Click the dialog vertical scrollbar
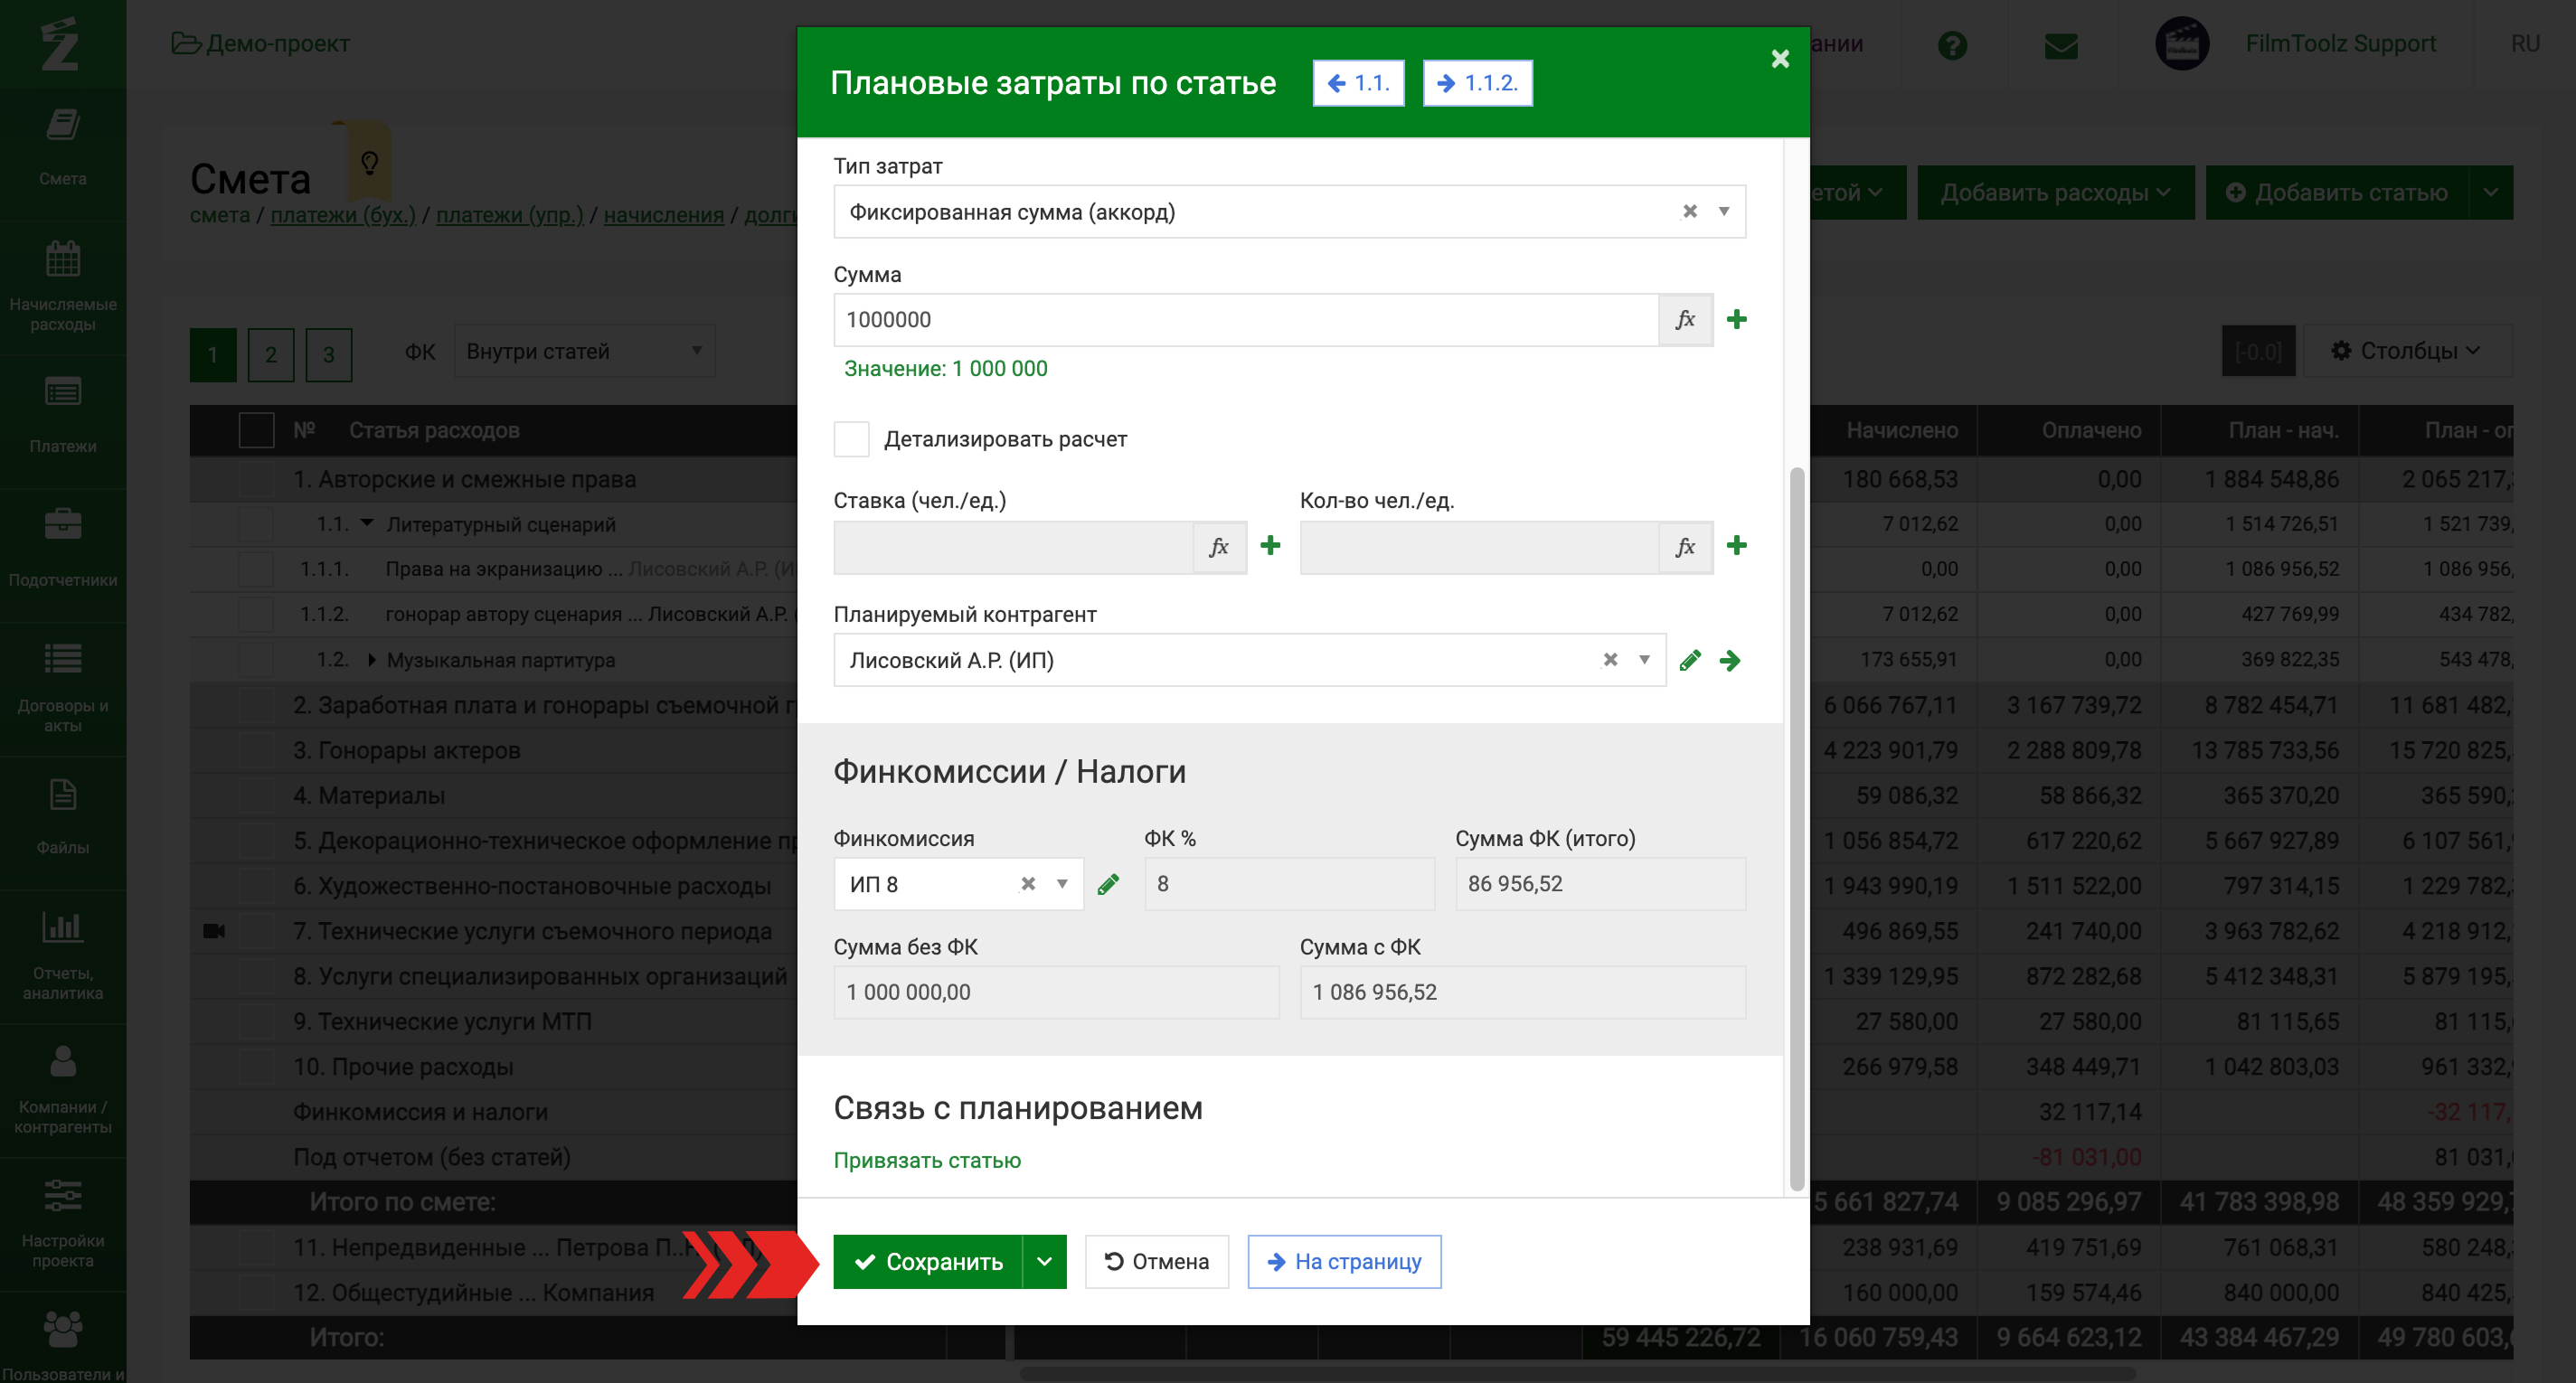Image resolution: width=2576 pixels, height=1383 pixels. pyautogui.click(x=1796, y=829)
